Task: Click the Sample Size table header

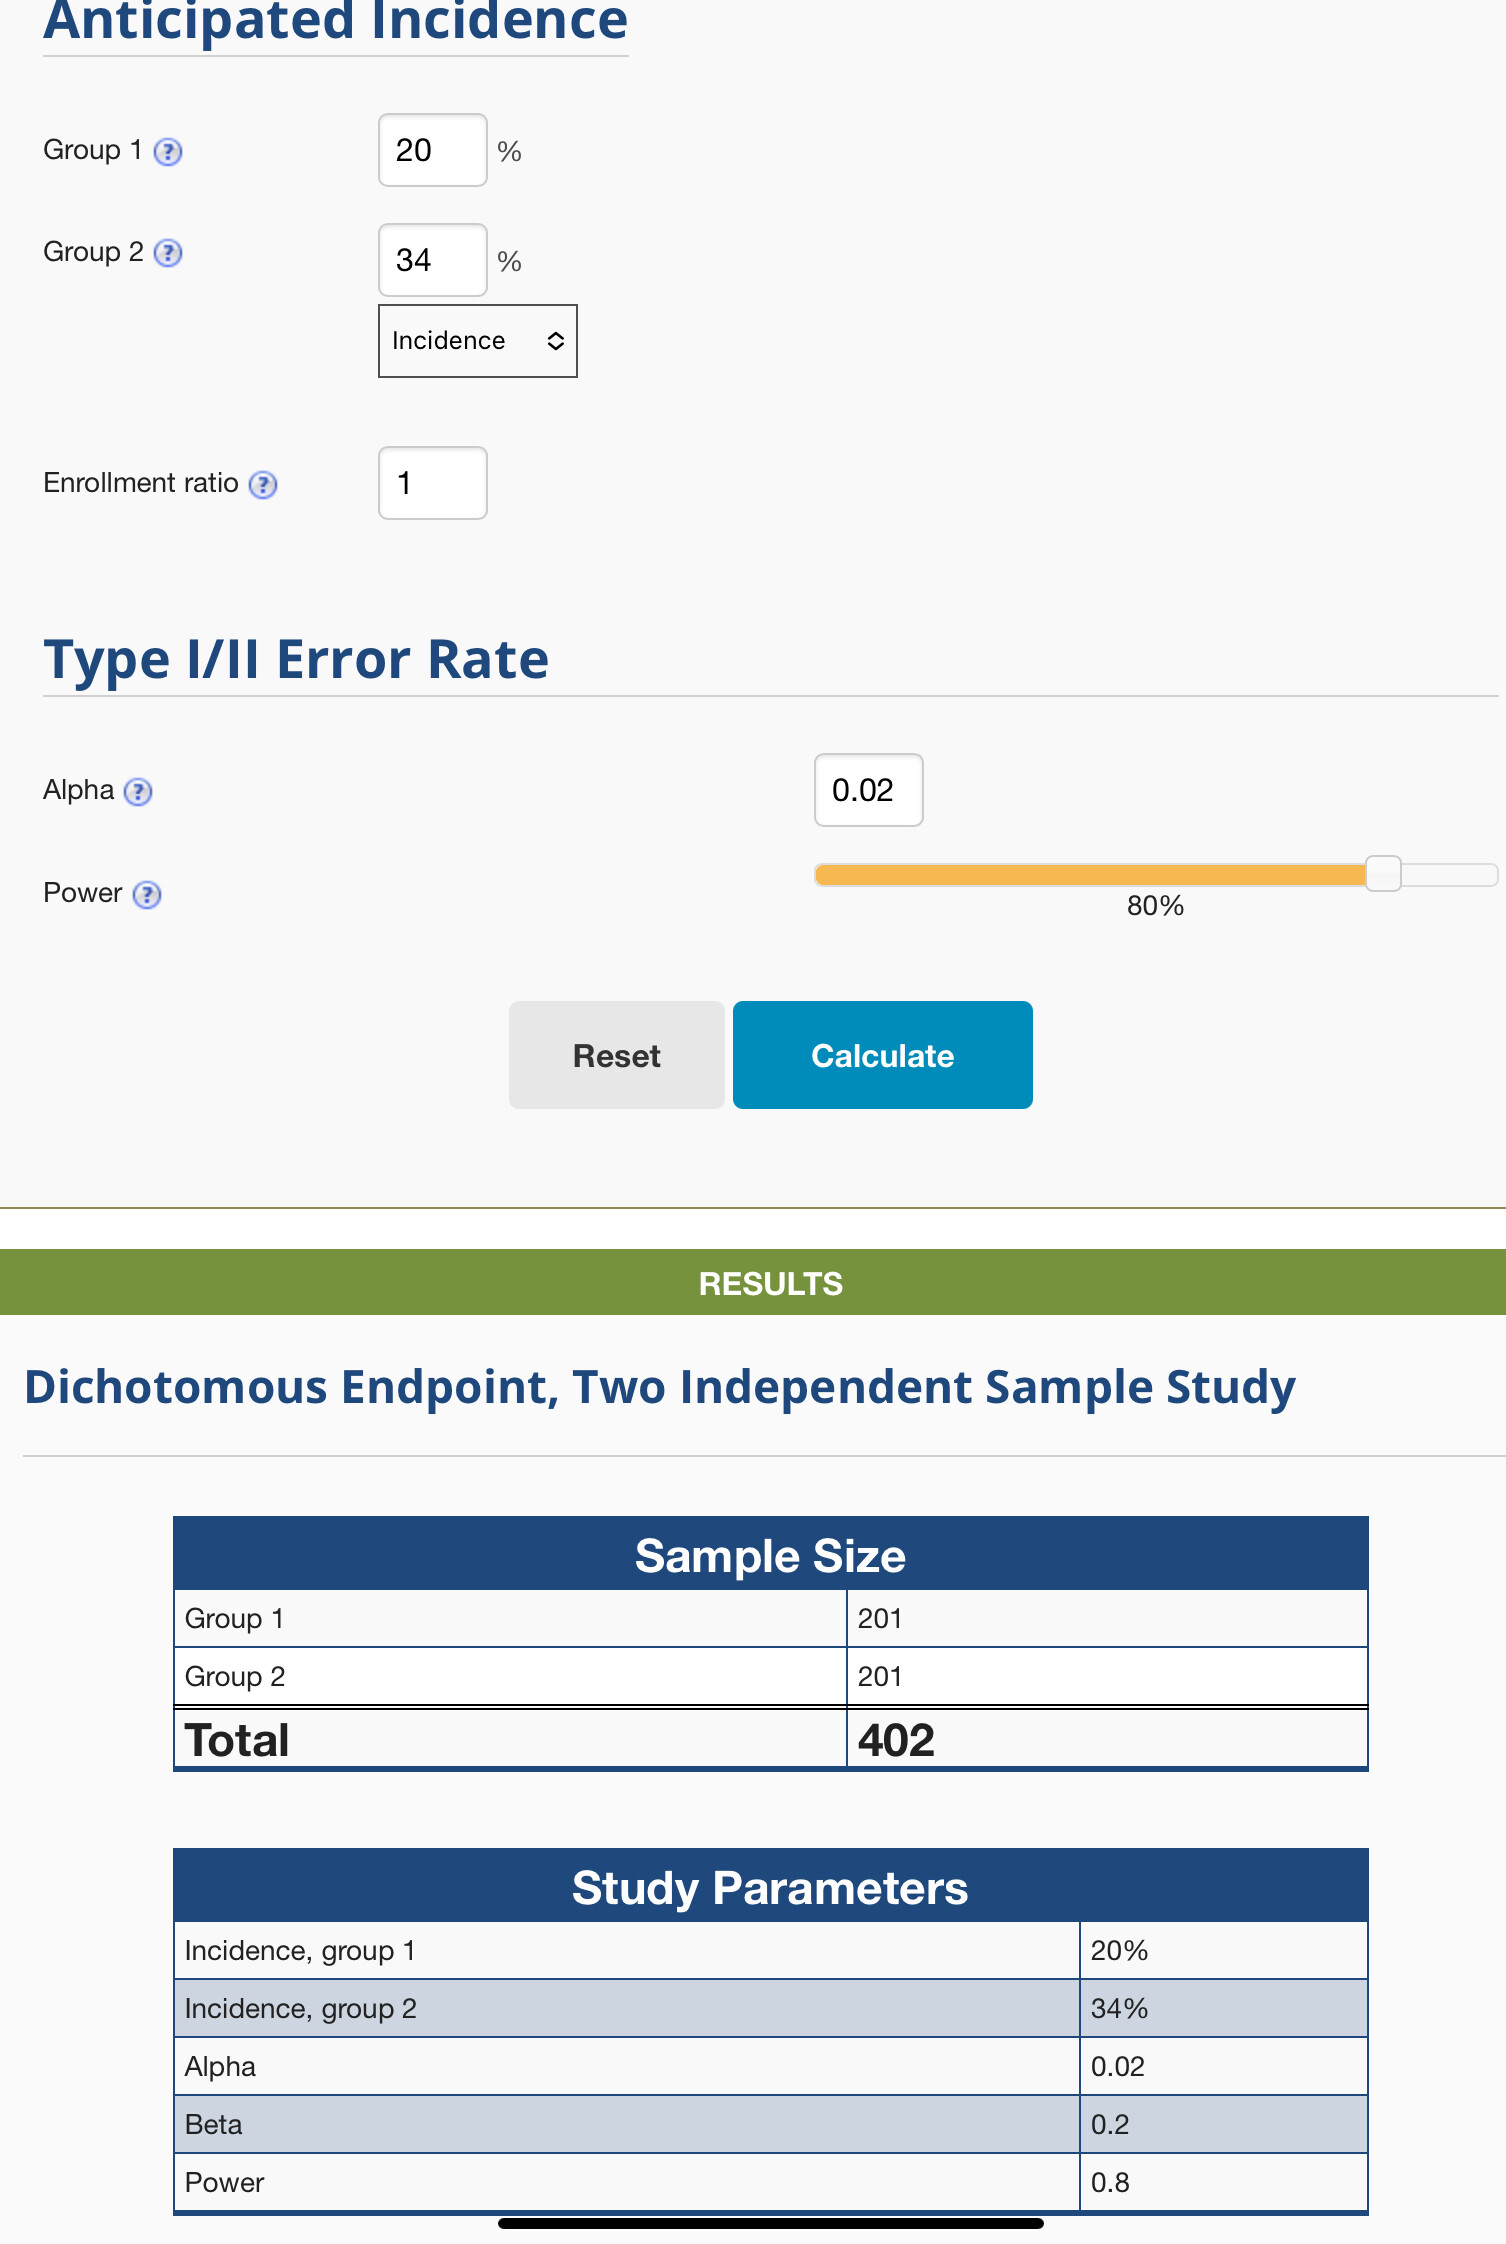Action: pyautogui.click(x=771, y=1555)
